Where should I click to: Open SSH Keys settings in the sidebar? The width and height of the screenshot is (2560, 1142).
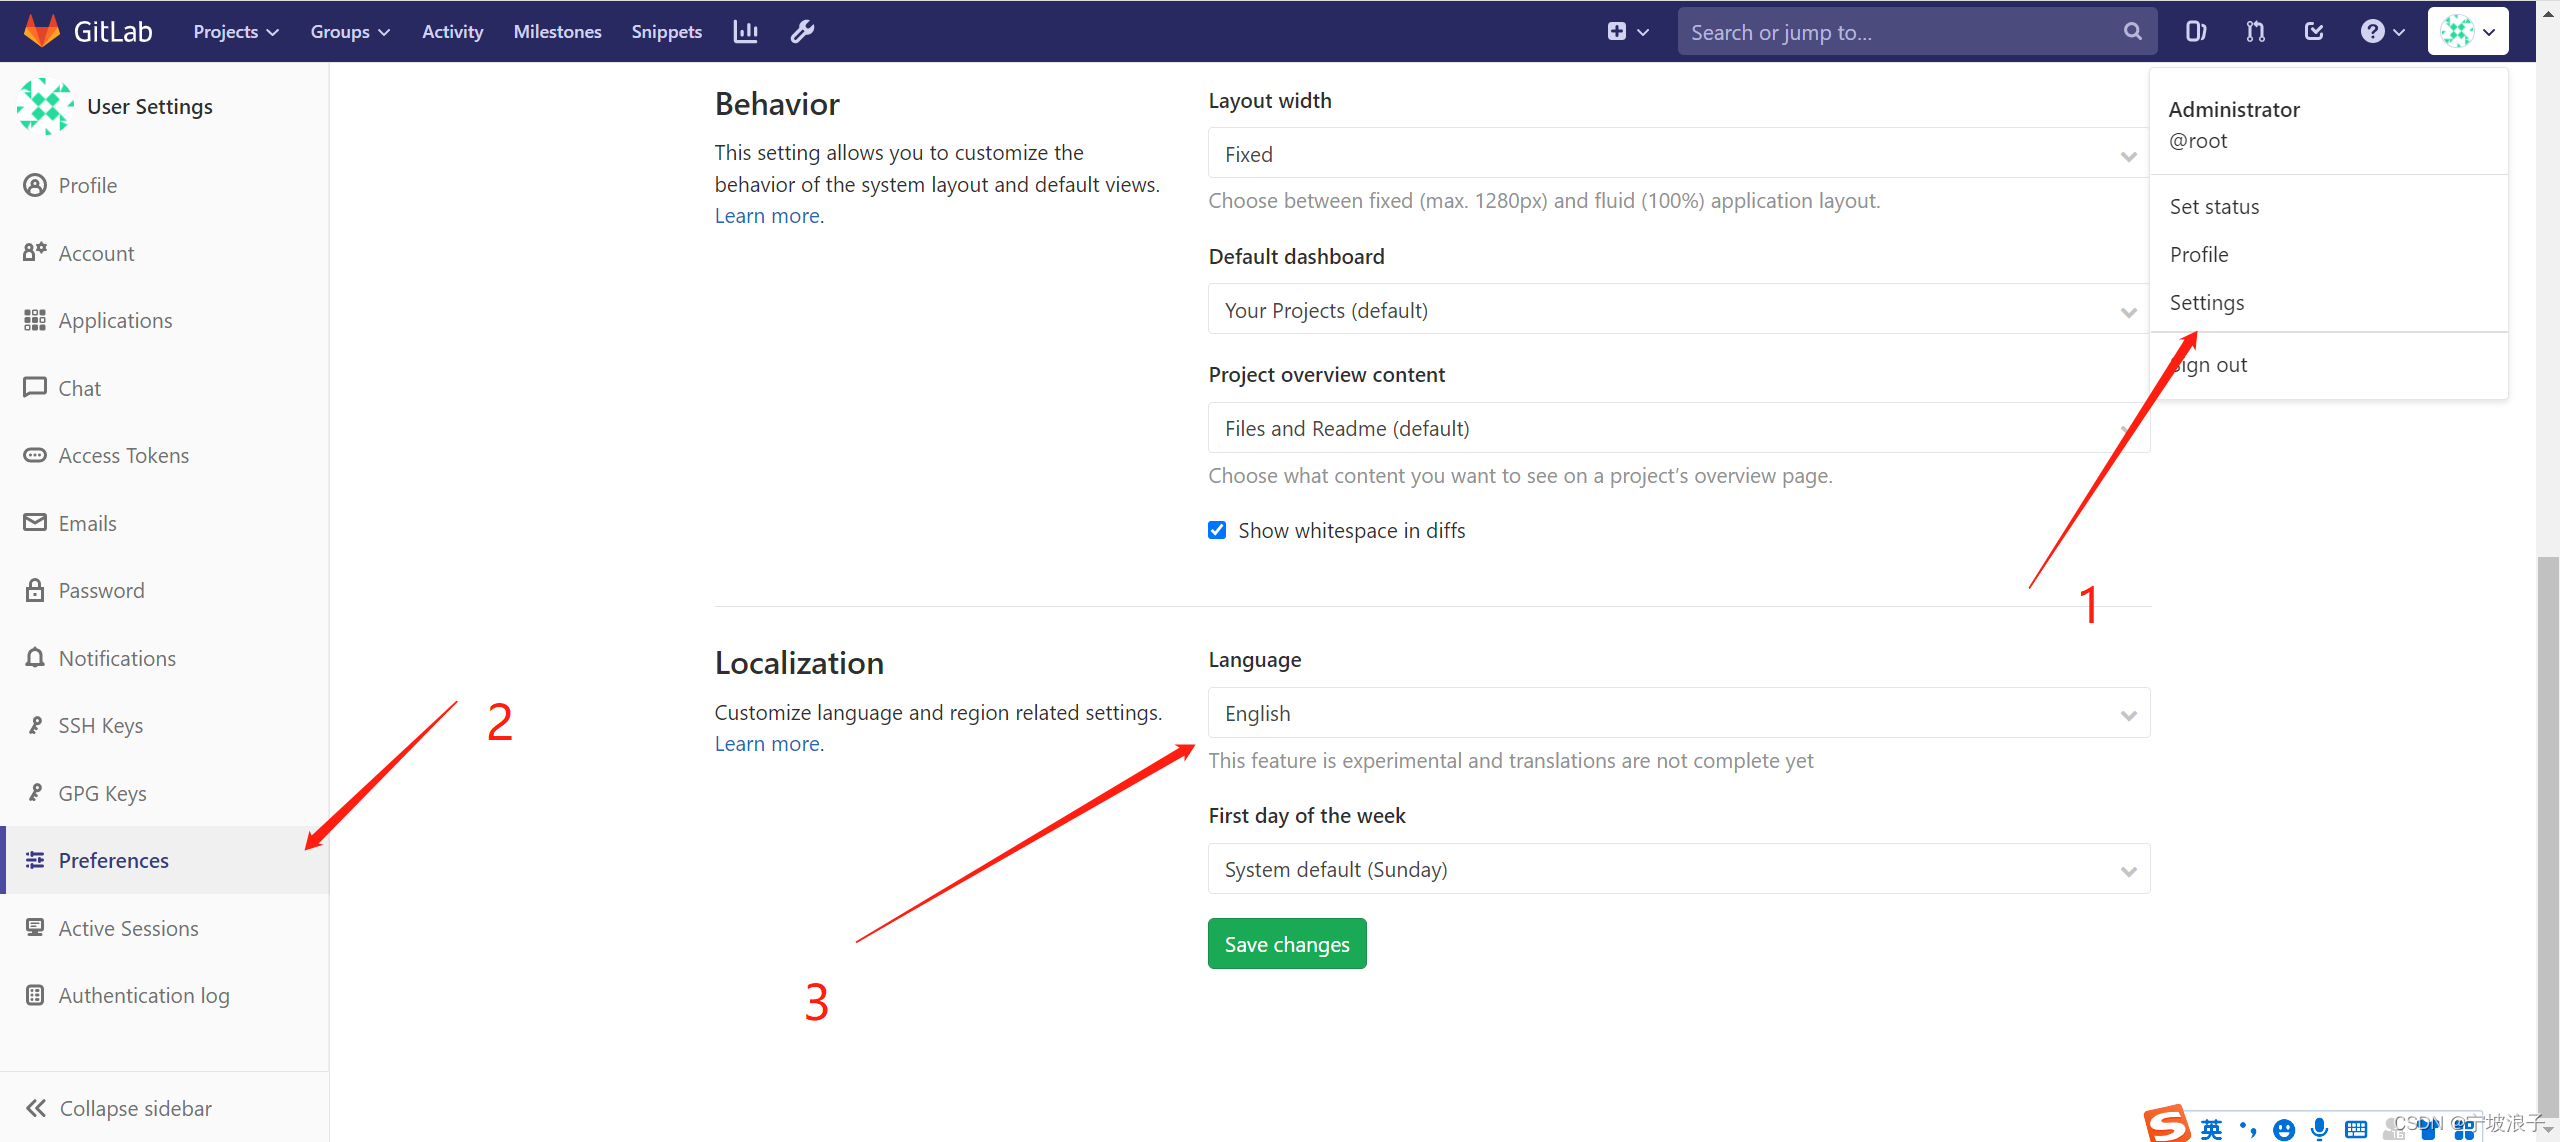101,724
